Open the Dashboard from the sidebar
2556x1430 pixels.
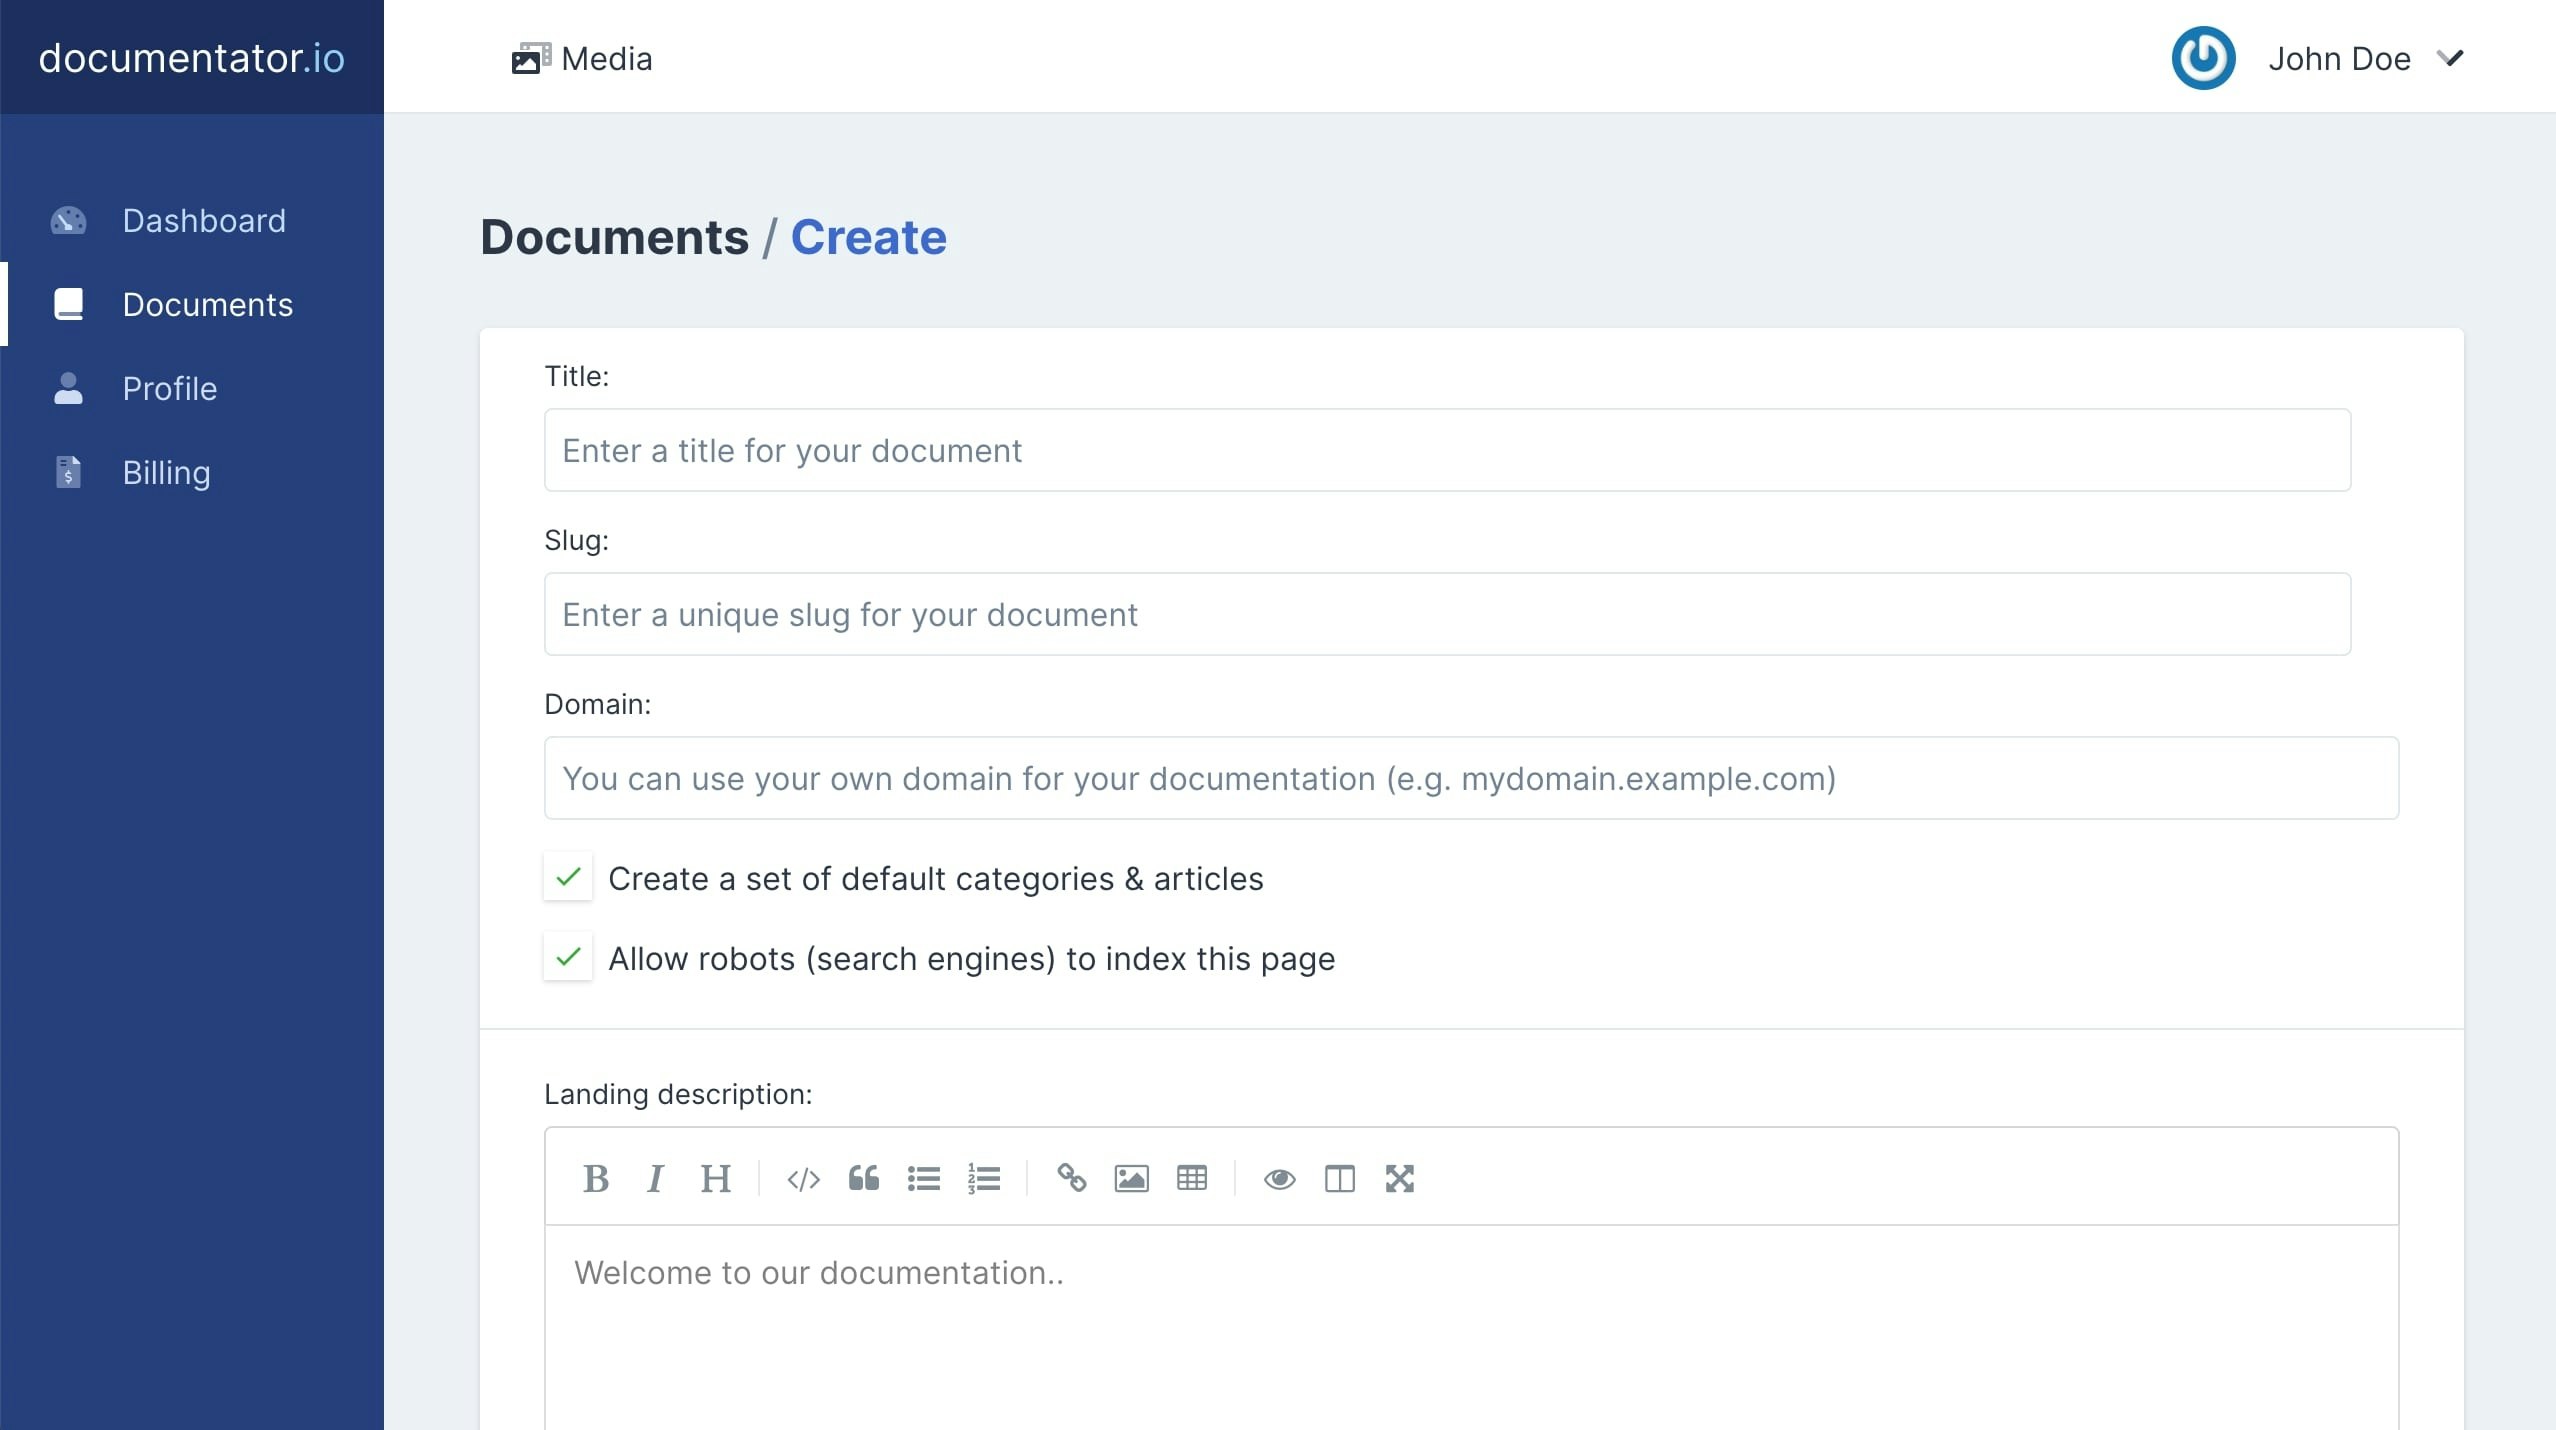pos(203,221)
